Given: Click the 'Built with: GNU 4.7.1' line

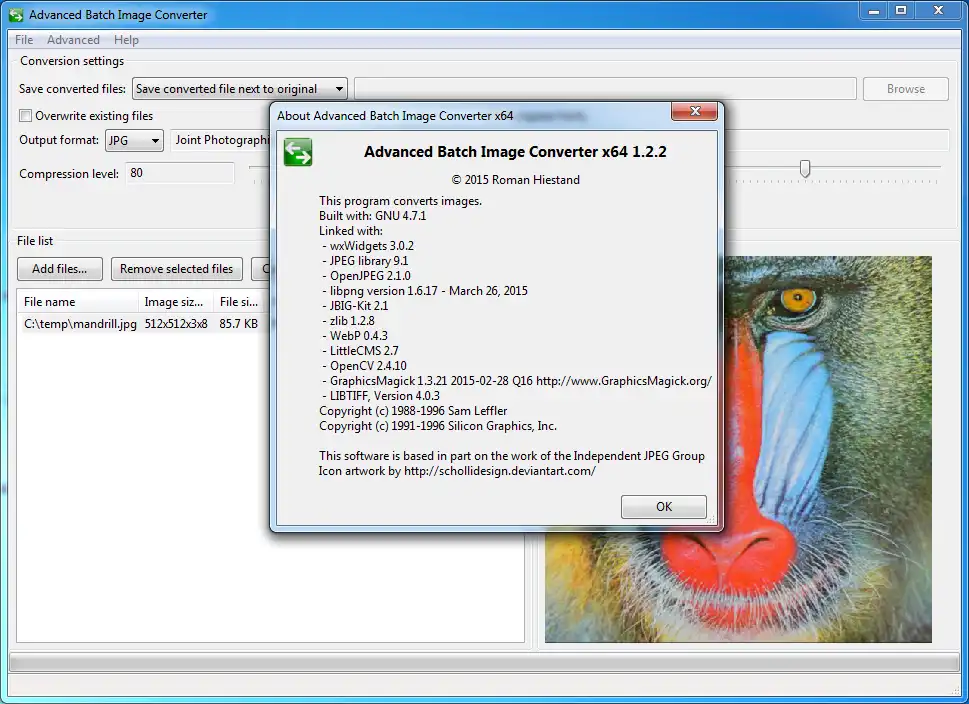Looking at the screenshot, I should tap(373, 216).
